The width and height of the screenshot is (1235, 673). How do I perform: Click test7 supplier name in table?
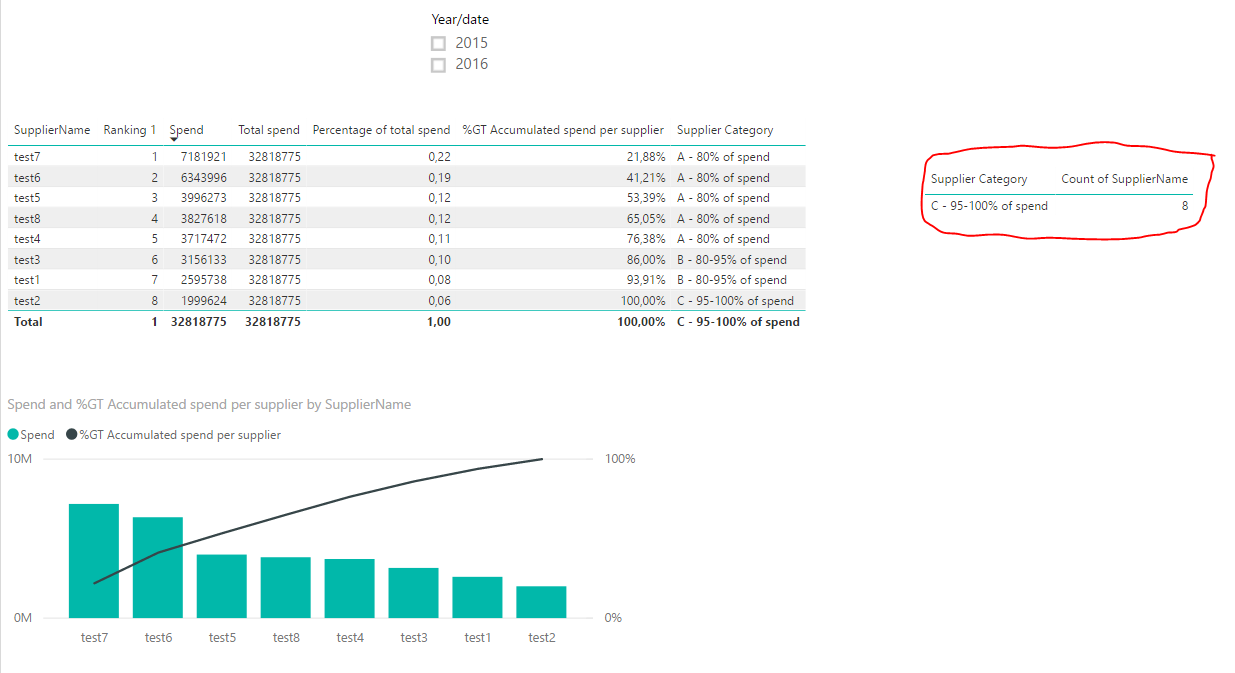(x=27, y=157)
